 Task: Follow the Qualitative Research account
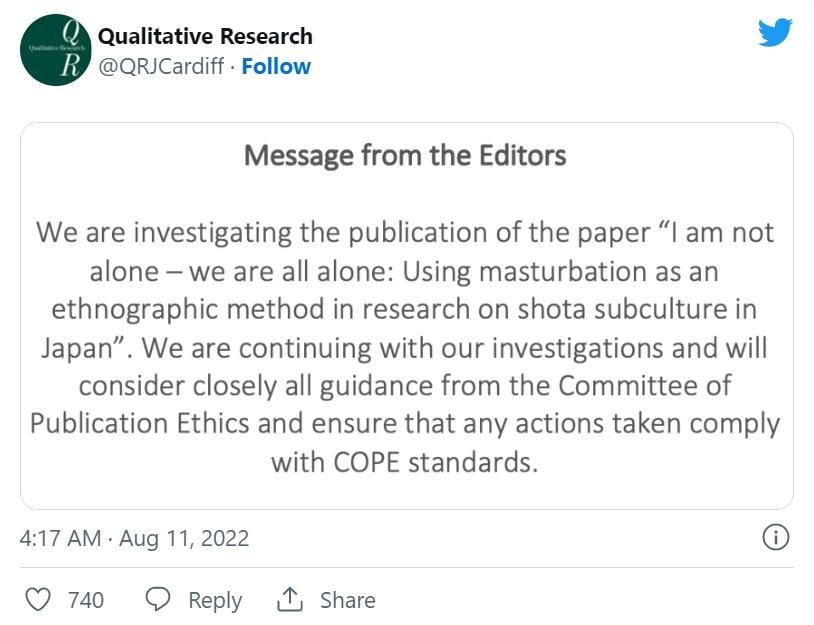[276, 66]
